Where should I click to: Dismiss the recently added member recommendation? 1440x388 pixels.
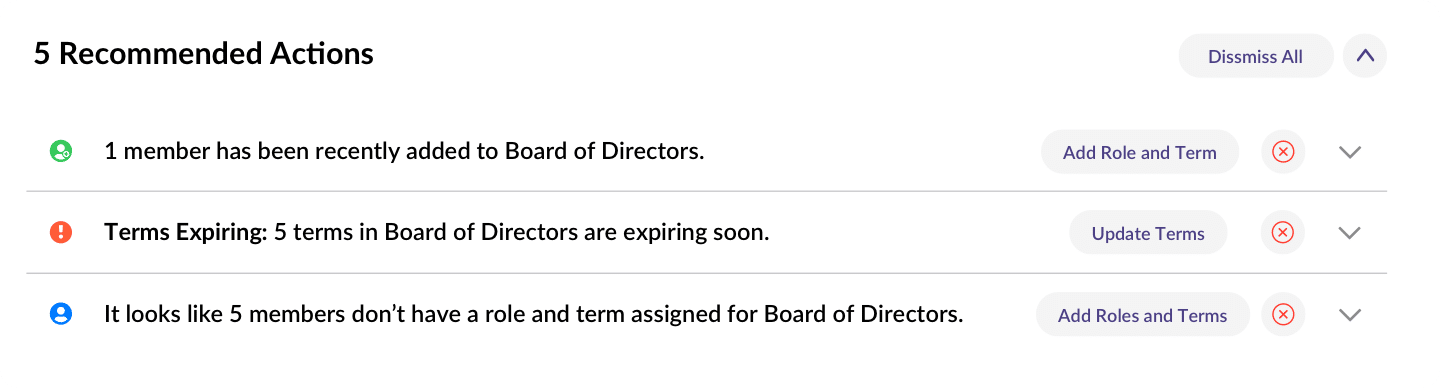coord(1283,152)
